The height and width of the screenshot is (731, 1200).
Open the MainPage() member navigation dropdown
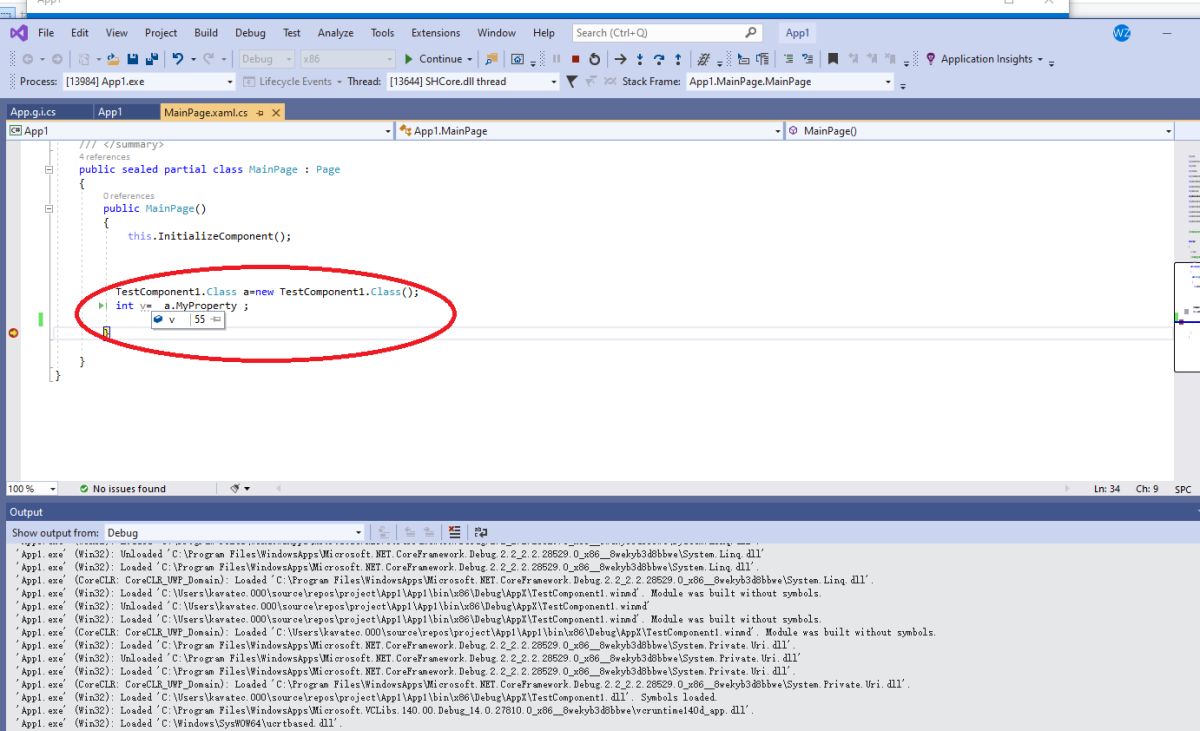[x=980, y=131]
